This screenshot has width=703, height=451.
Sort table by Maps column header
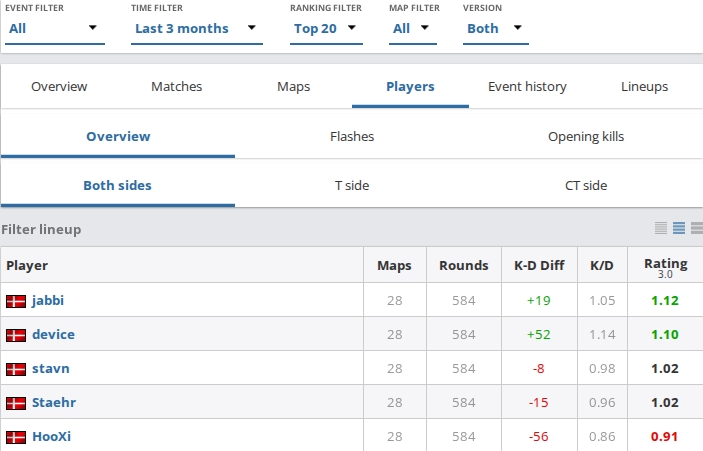[x=395, y=265]
